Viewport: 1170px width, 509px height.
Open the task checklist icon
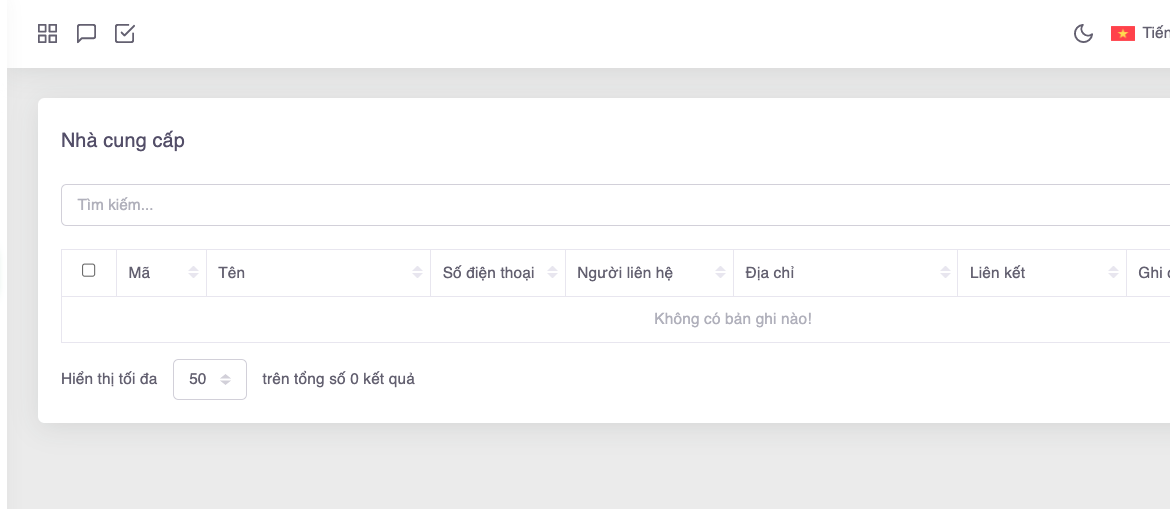point(125,34)
